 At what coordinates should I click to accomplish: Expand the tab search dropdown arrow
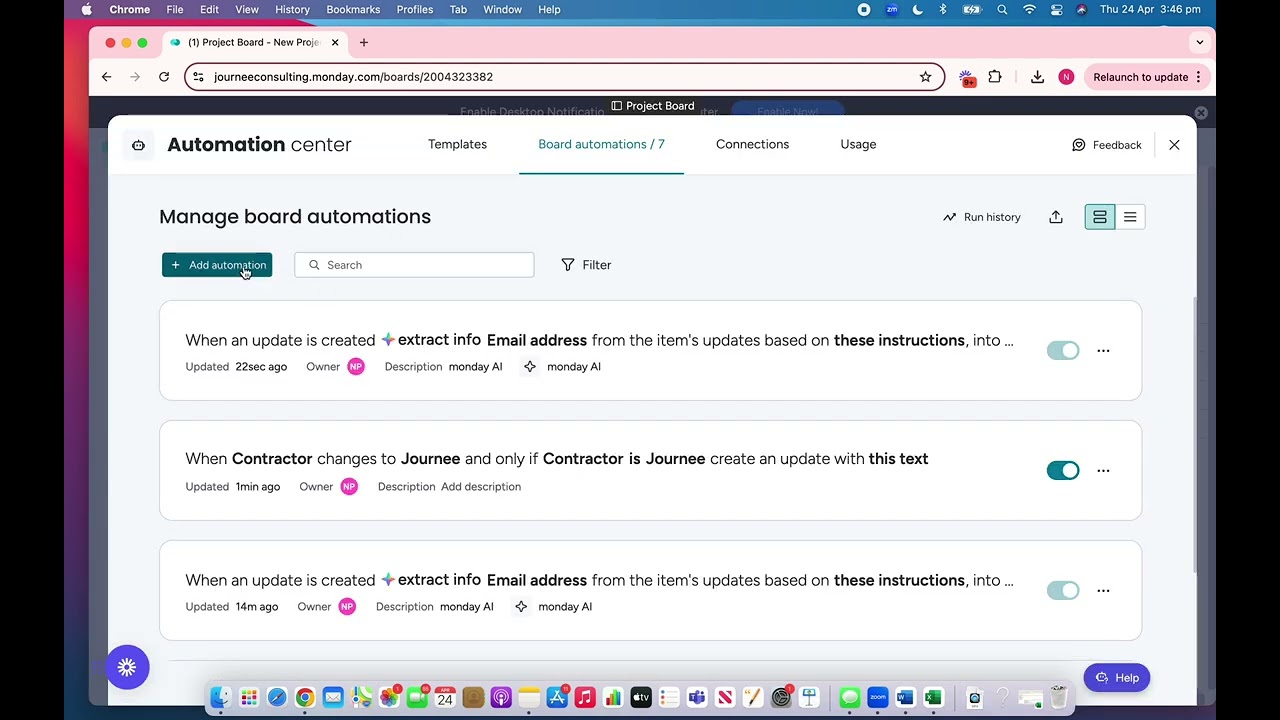coord(1200,42)
